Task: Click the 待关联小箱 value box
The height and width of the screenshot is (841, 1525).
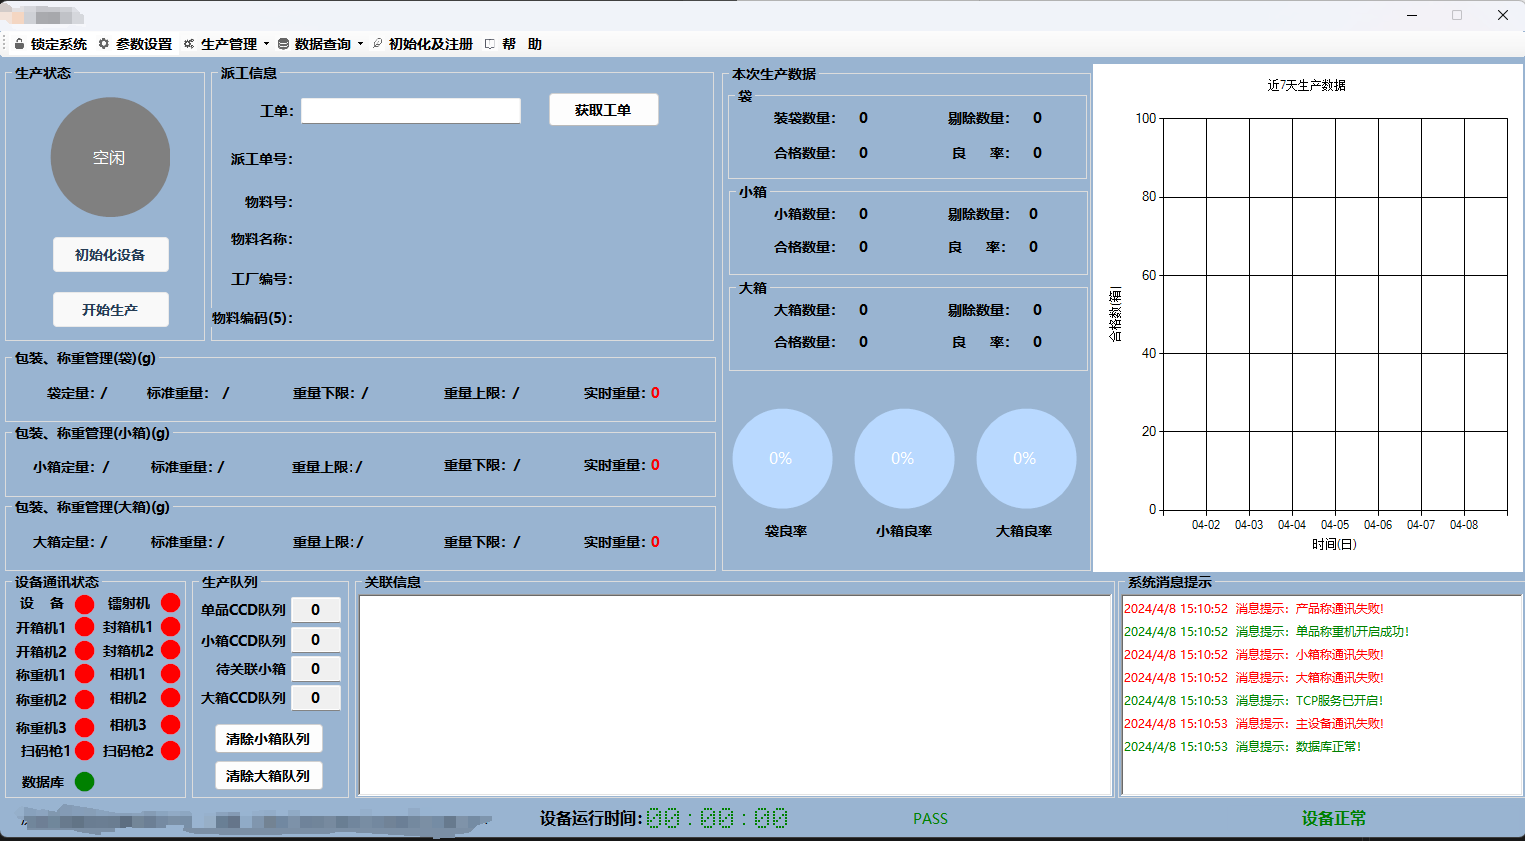Action: tap(315, 669)
